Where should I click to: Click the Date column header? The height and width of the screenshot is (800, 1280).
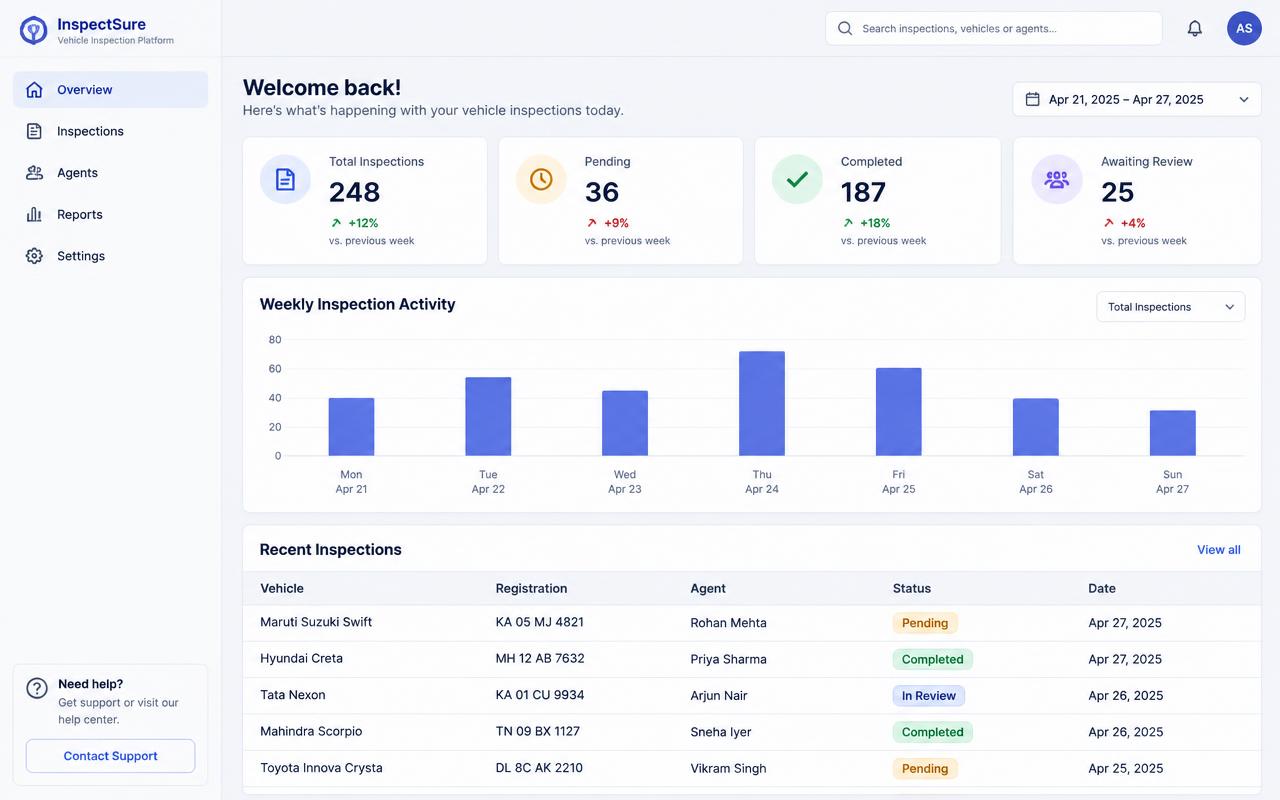[1102, 588]
